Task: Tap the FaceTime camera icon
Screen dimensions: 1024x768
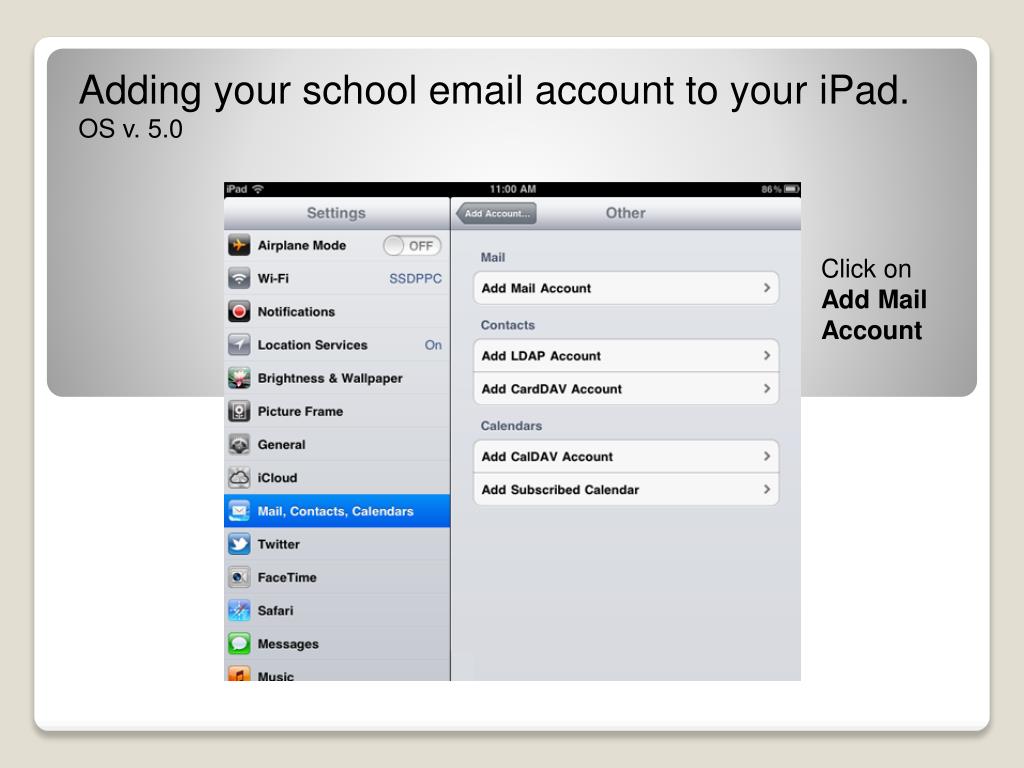Action: click(x=239, y=577)
